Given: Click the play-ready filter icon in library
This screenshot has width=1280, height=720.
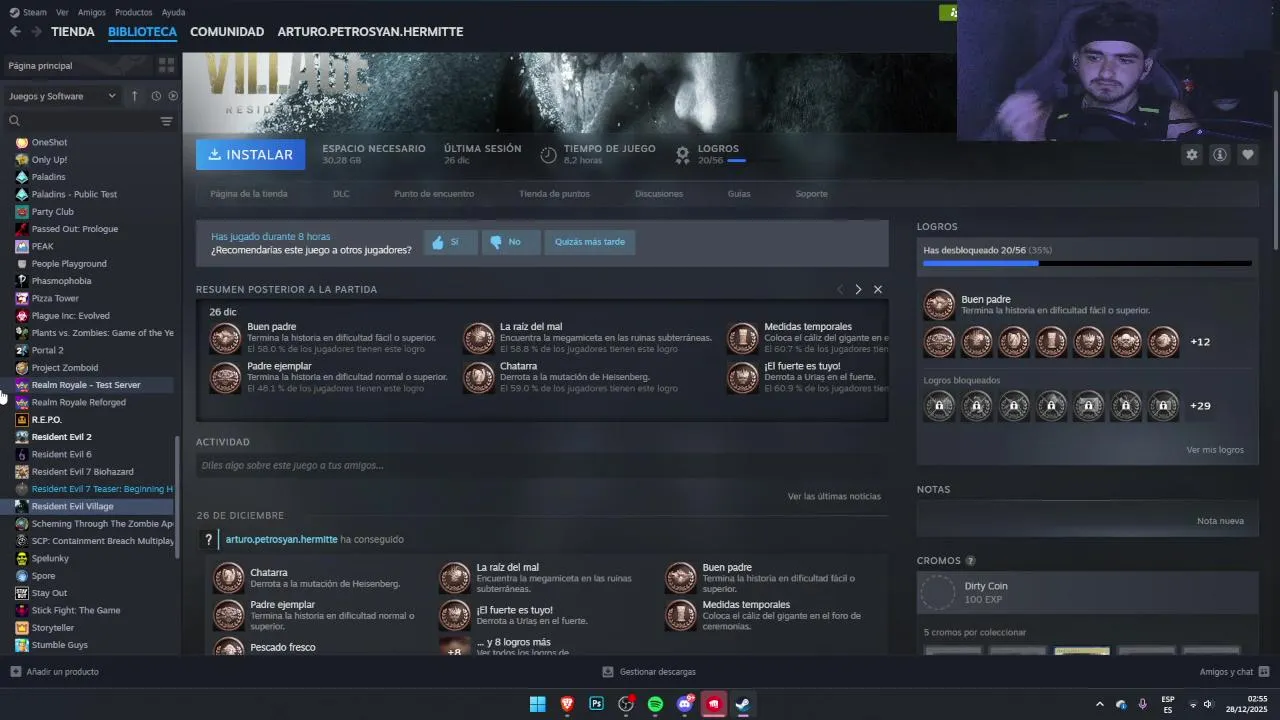Looking at the screenshot, I should [173, 96].
